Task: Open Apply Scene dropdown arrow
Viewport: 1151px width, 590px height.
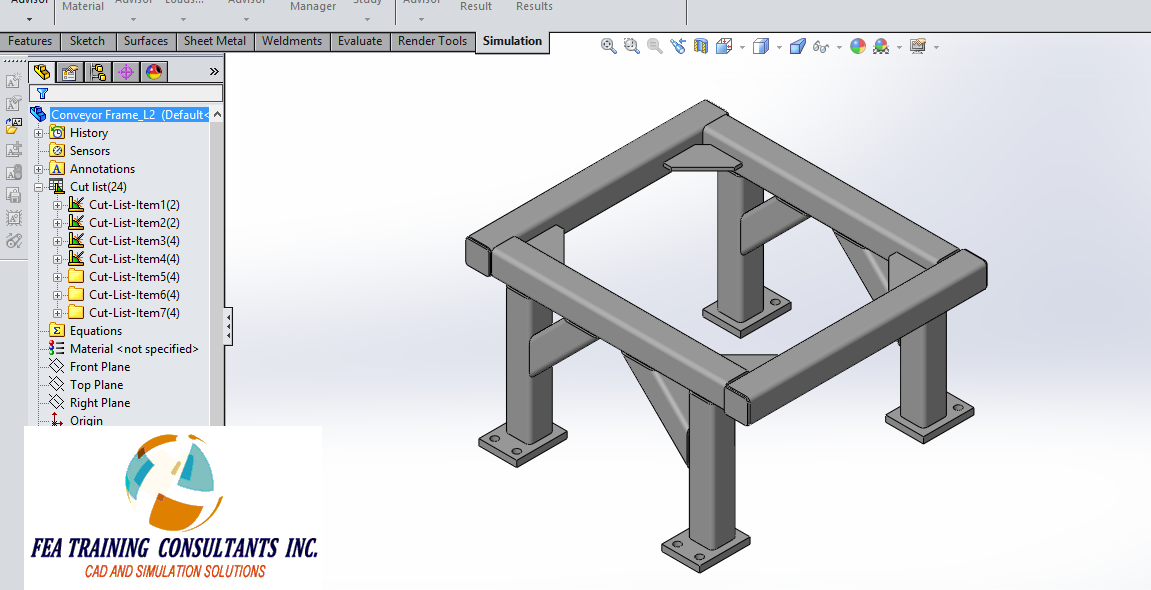Action: [x=899, y=48]
